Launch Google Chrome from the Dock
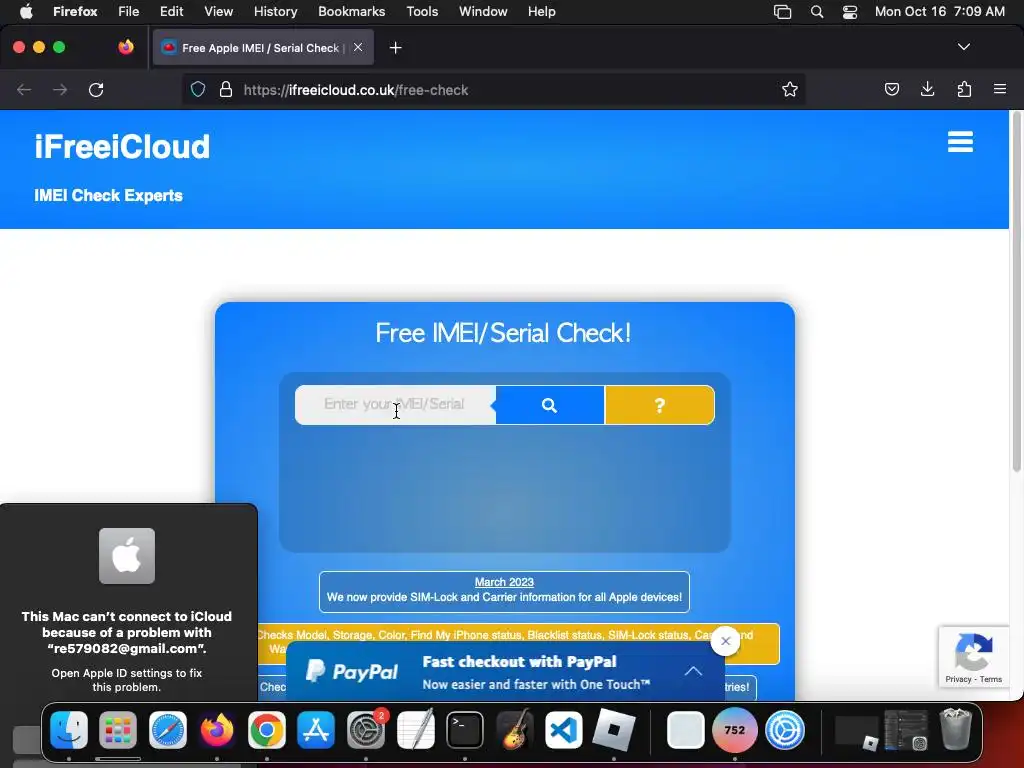Image resolution: width=1024 pixels, height=768 pixels. tap(266, 729)
